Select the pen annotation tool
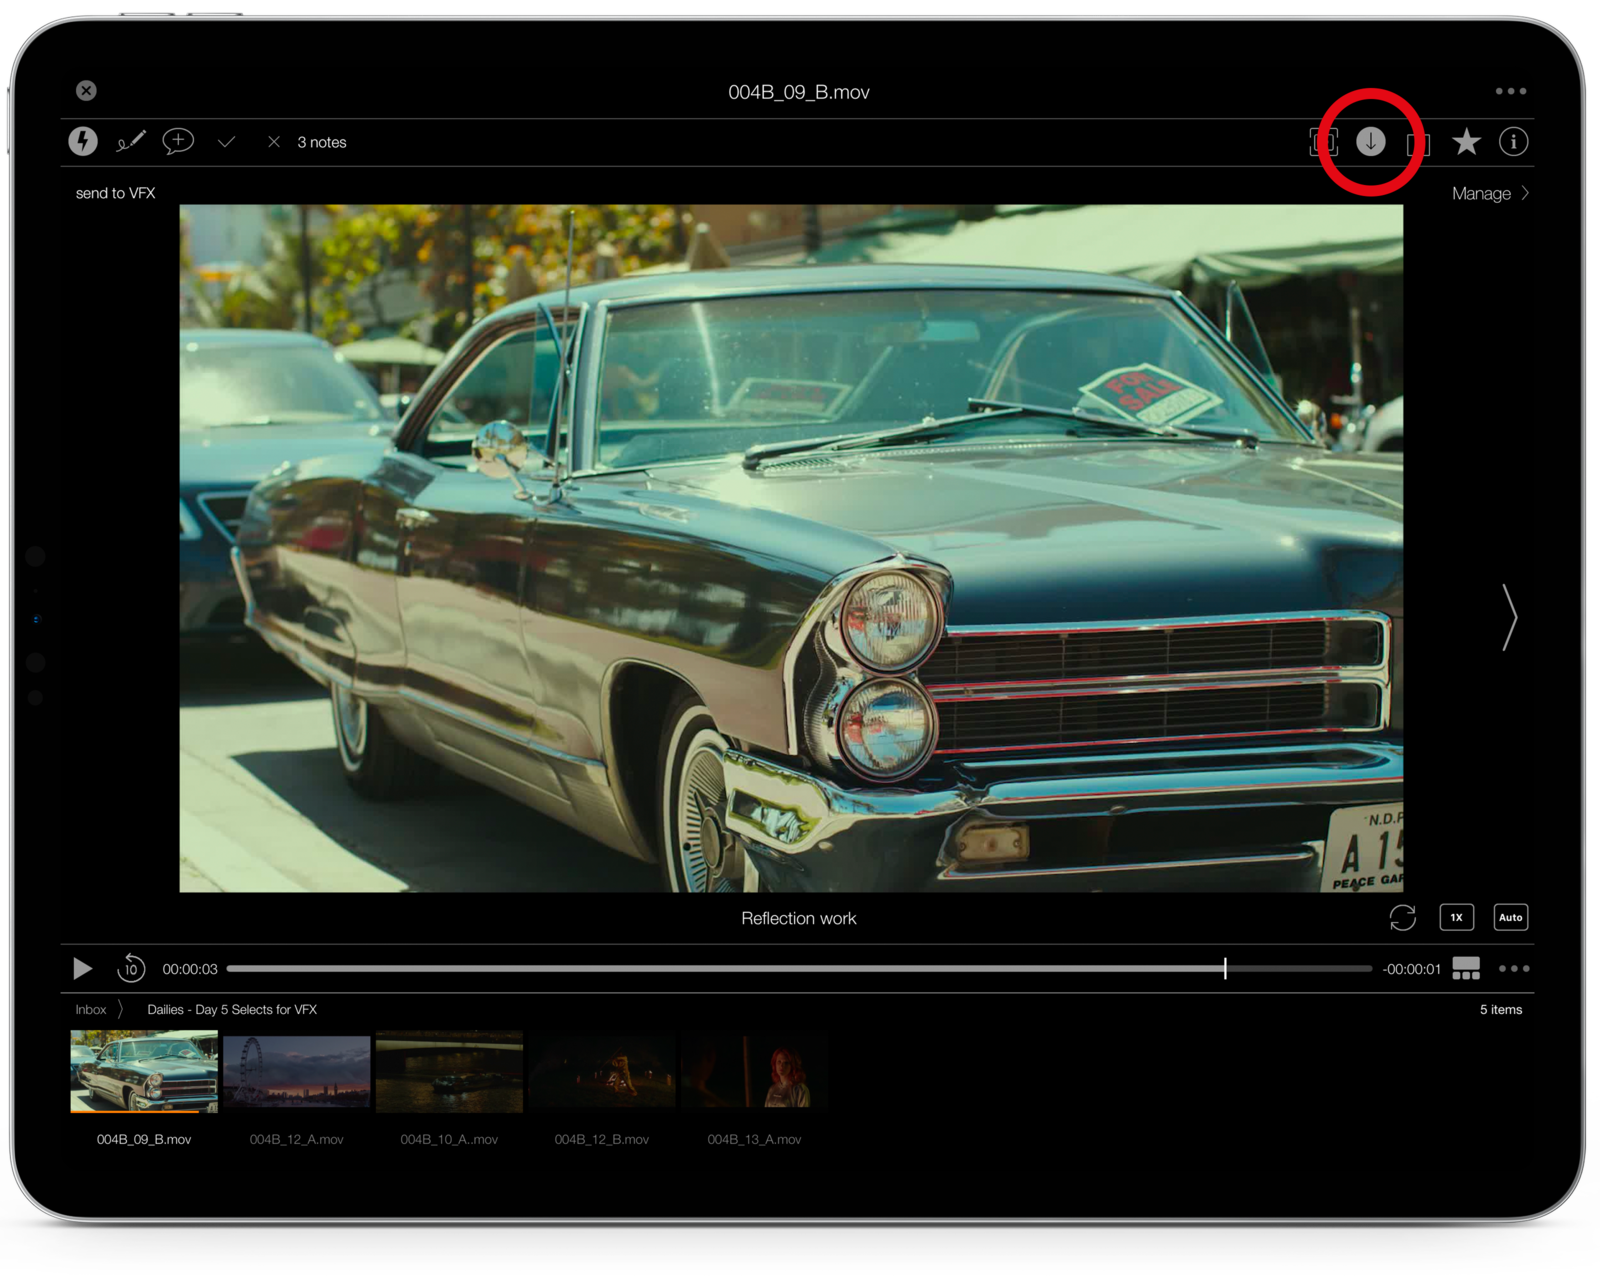The width and height of the screenshot is (1600, 1279). (131, 142)
